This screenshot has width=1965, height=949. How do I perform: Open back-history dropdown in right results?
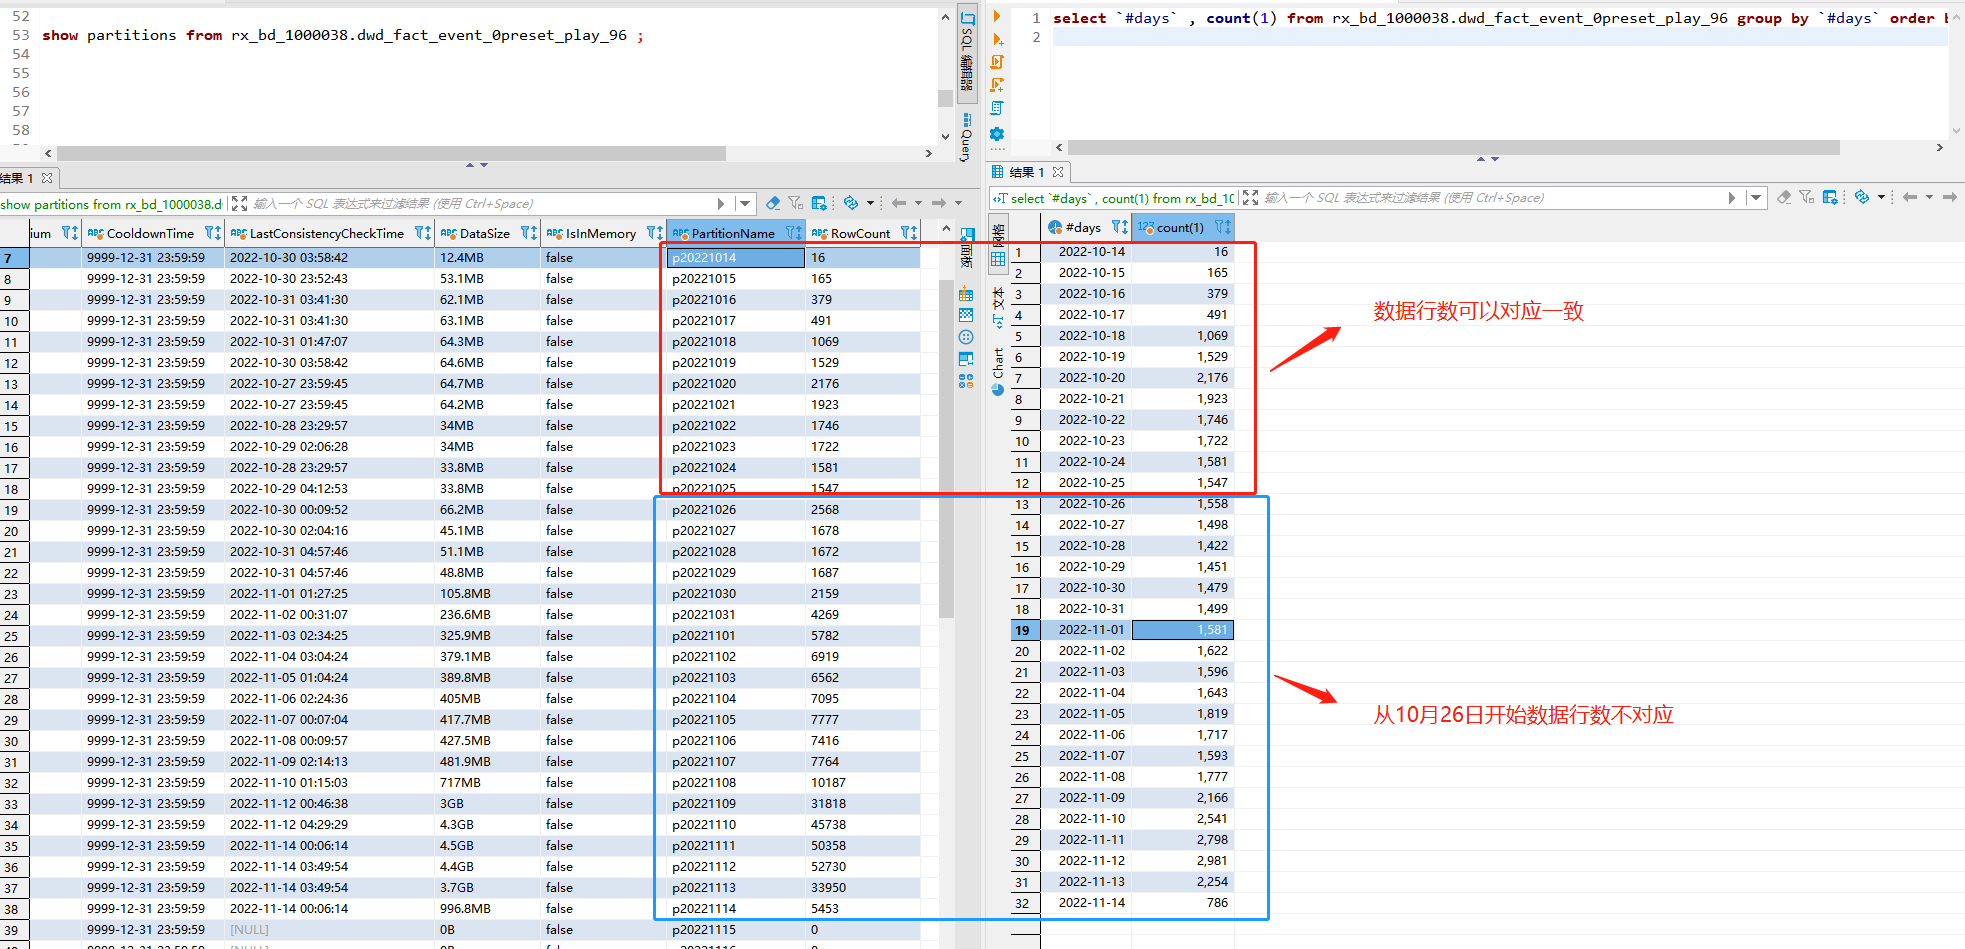click(x=1929, y=197)
